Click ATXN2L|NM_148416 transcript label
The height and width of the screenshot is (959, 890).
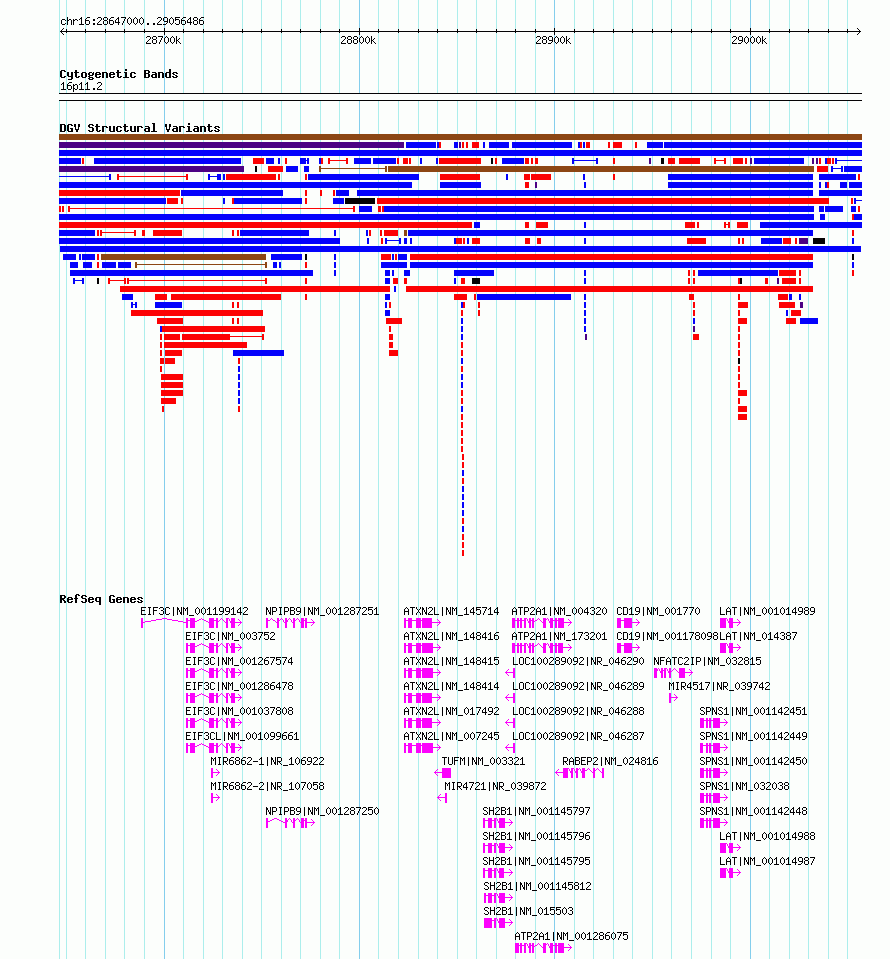pyautogui.click(x=451, y=636)
